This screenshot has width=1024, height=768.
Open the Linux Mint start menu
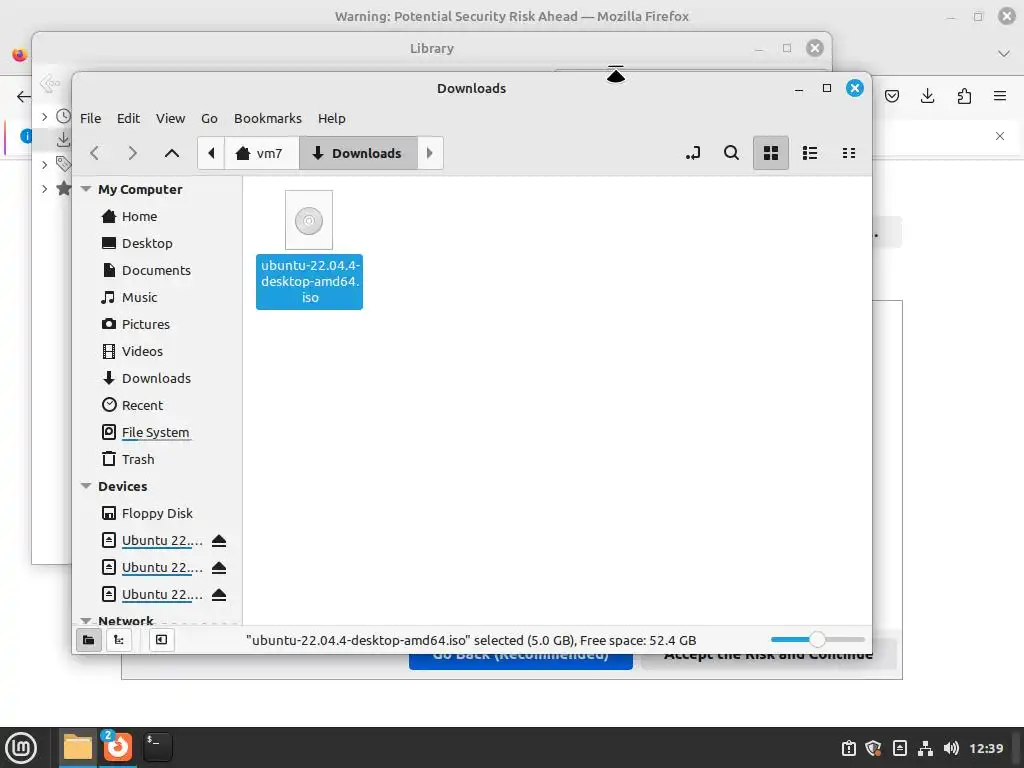click(21, 748)
